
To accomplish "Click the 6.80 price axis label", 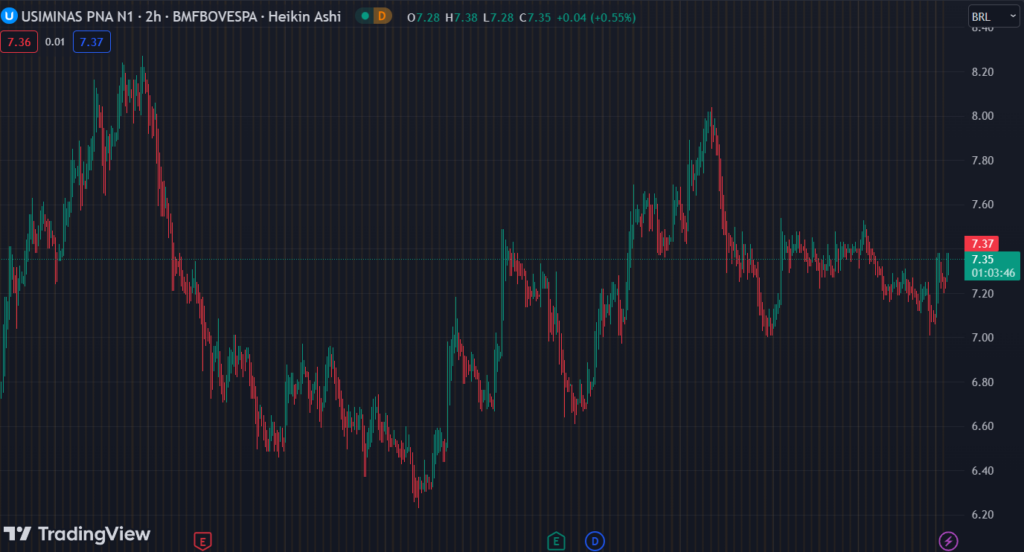I will (x=982, y=382).
